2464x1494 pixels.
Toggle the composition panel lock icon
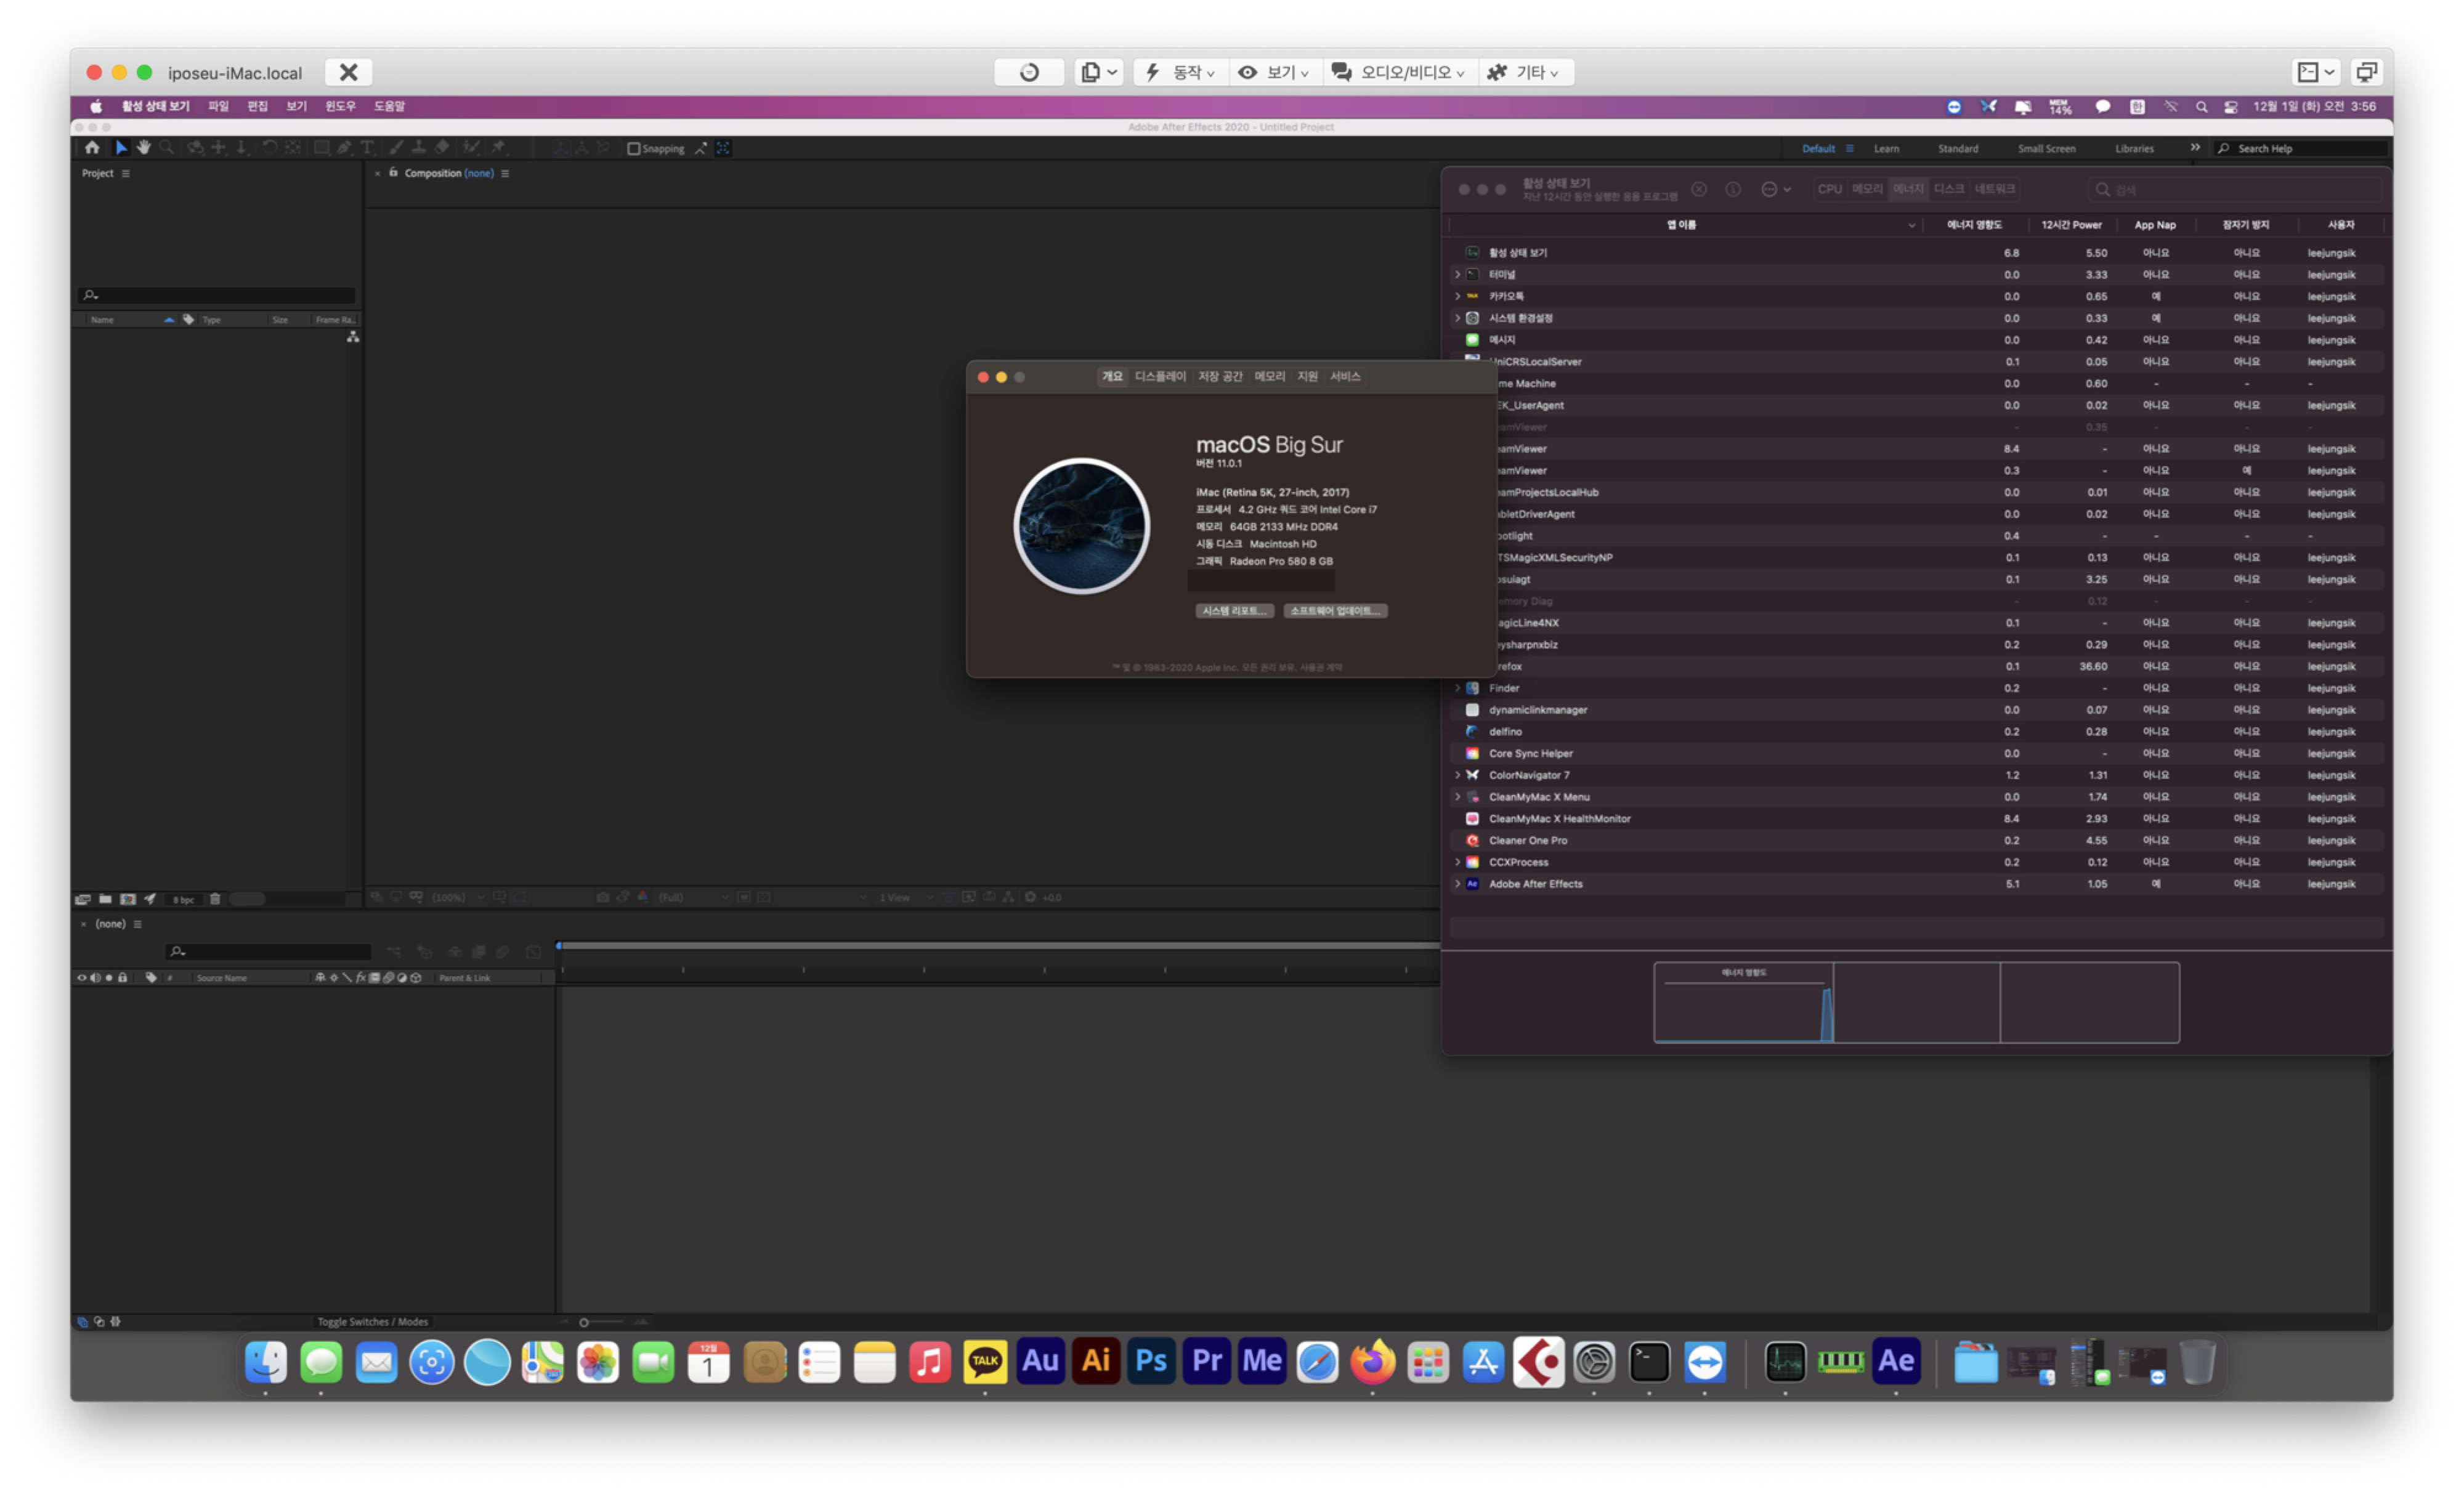click(x=393, y=172)
